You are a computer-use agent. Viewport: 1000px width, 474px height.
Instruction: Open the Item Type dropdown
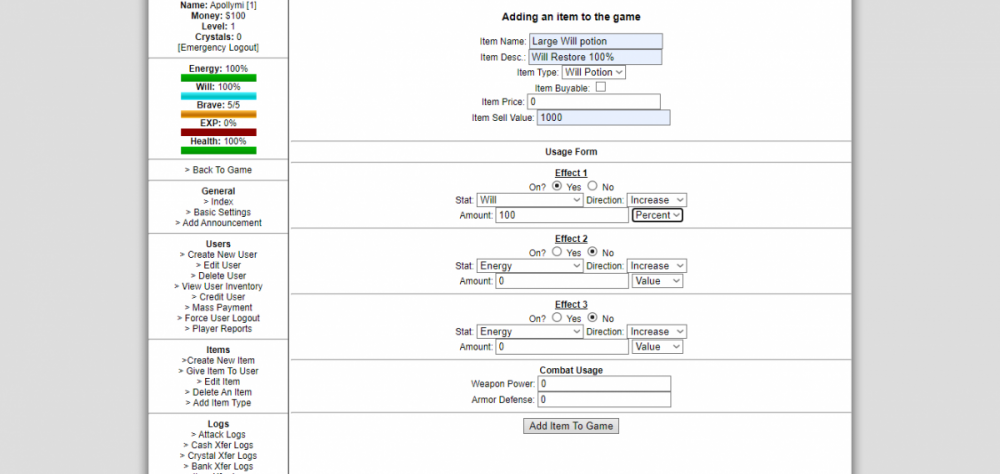(593, 72)
